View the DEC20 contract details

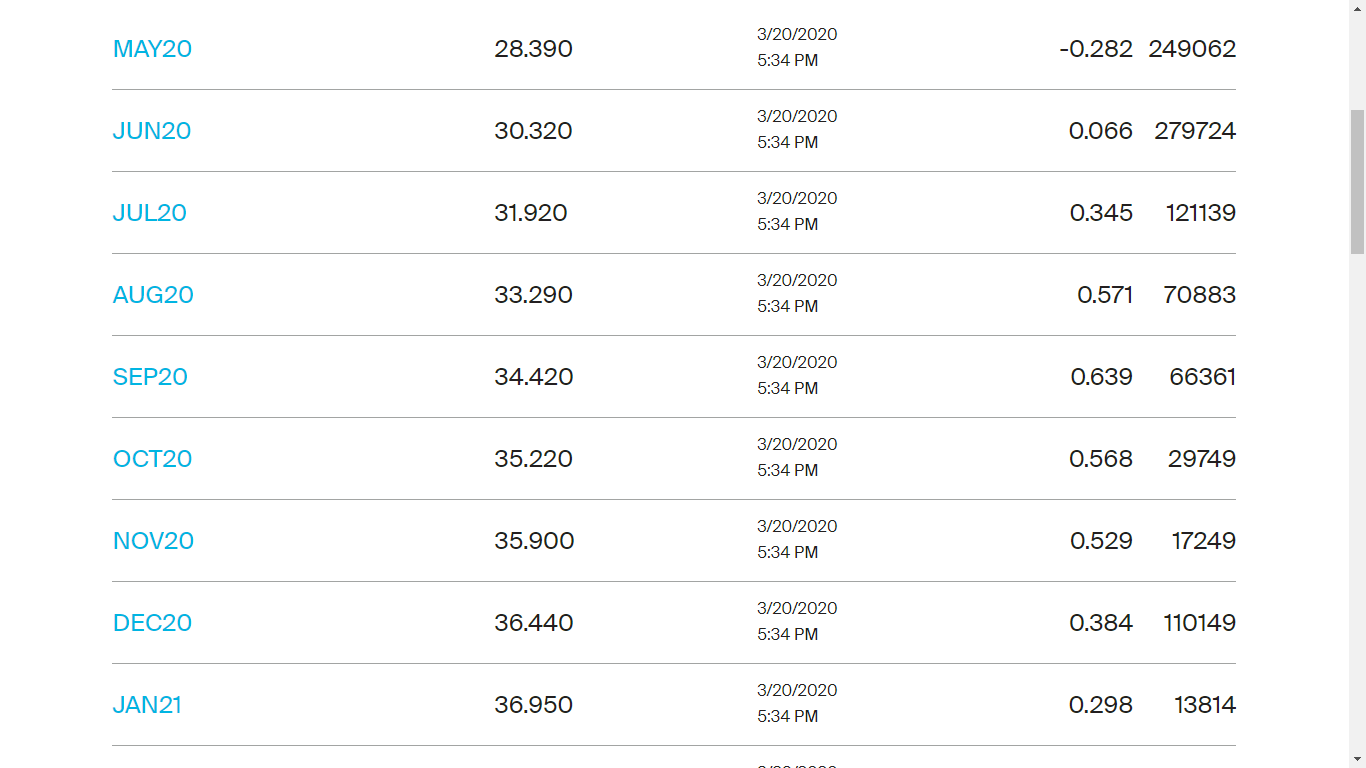click(x=152, y=623)
